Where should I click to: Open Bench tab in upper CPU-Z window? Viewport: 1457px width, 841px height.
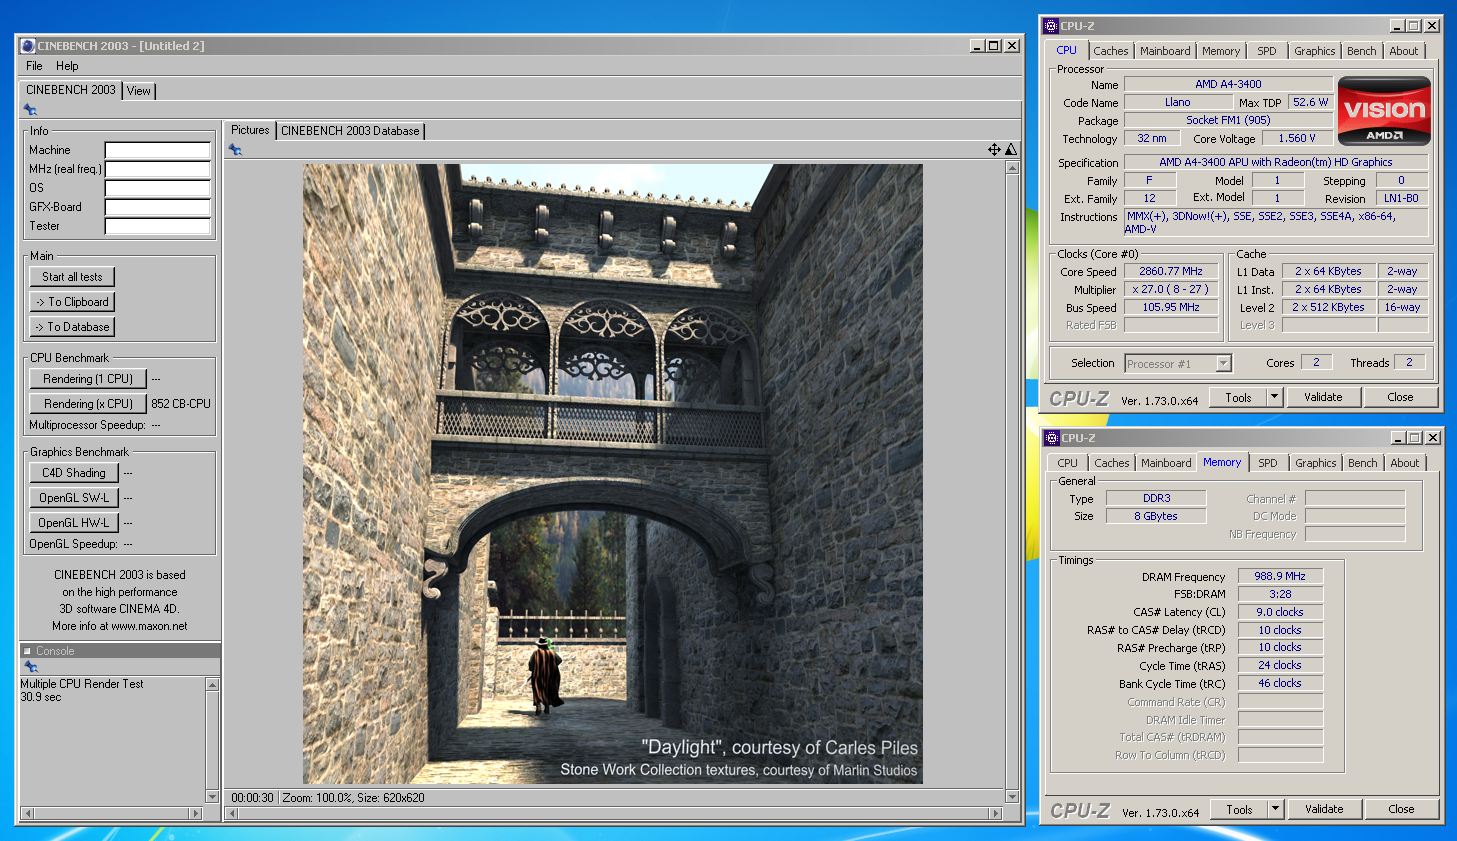point(1361,51)
